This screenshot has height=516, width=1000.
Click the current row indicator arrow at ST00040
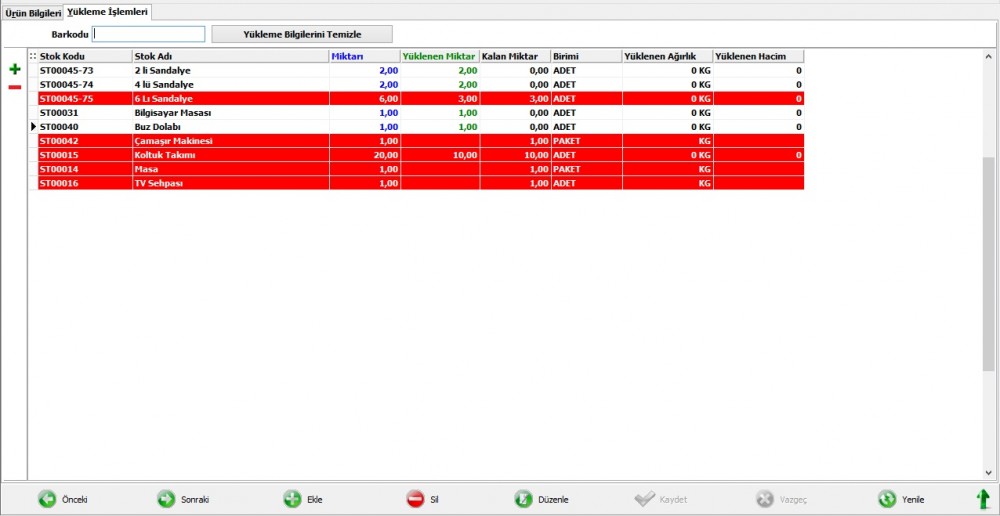(33, 126)
